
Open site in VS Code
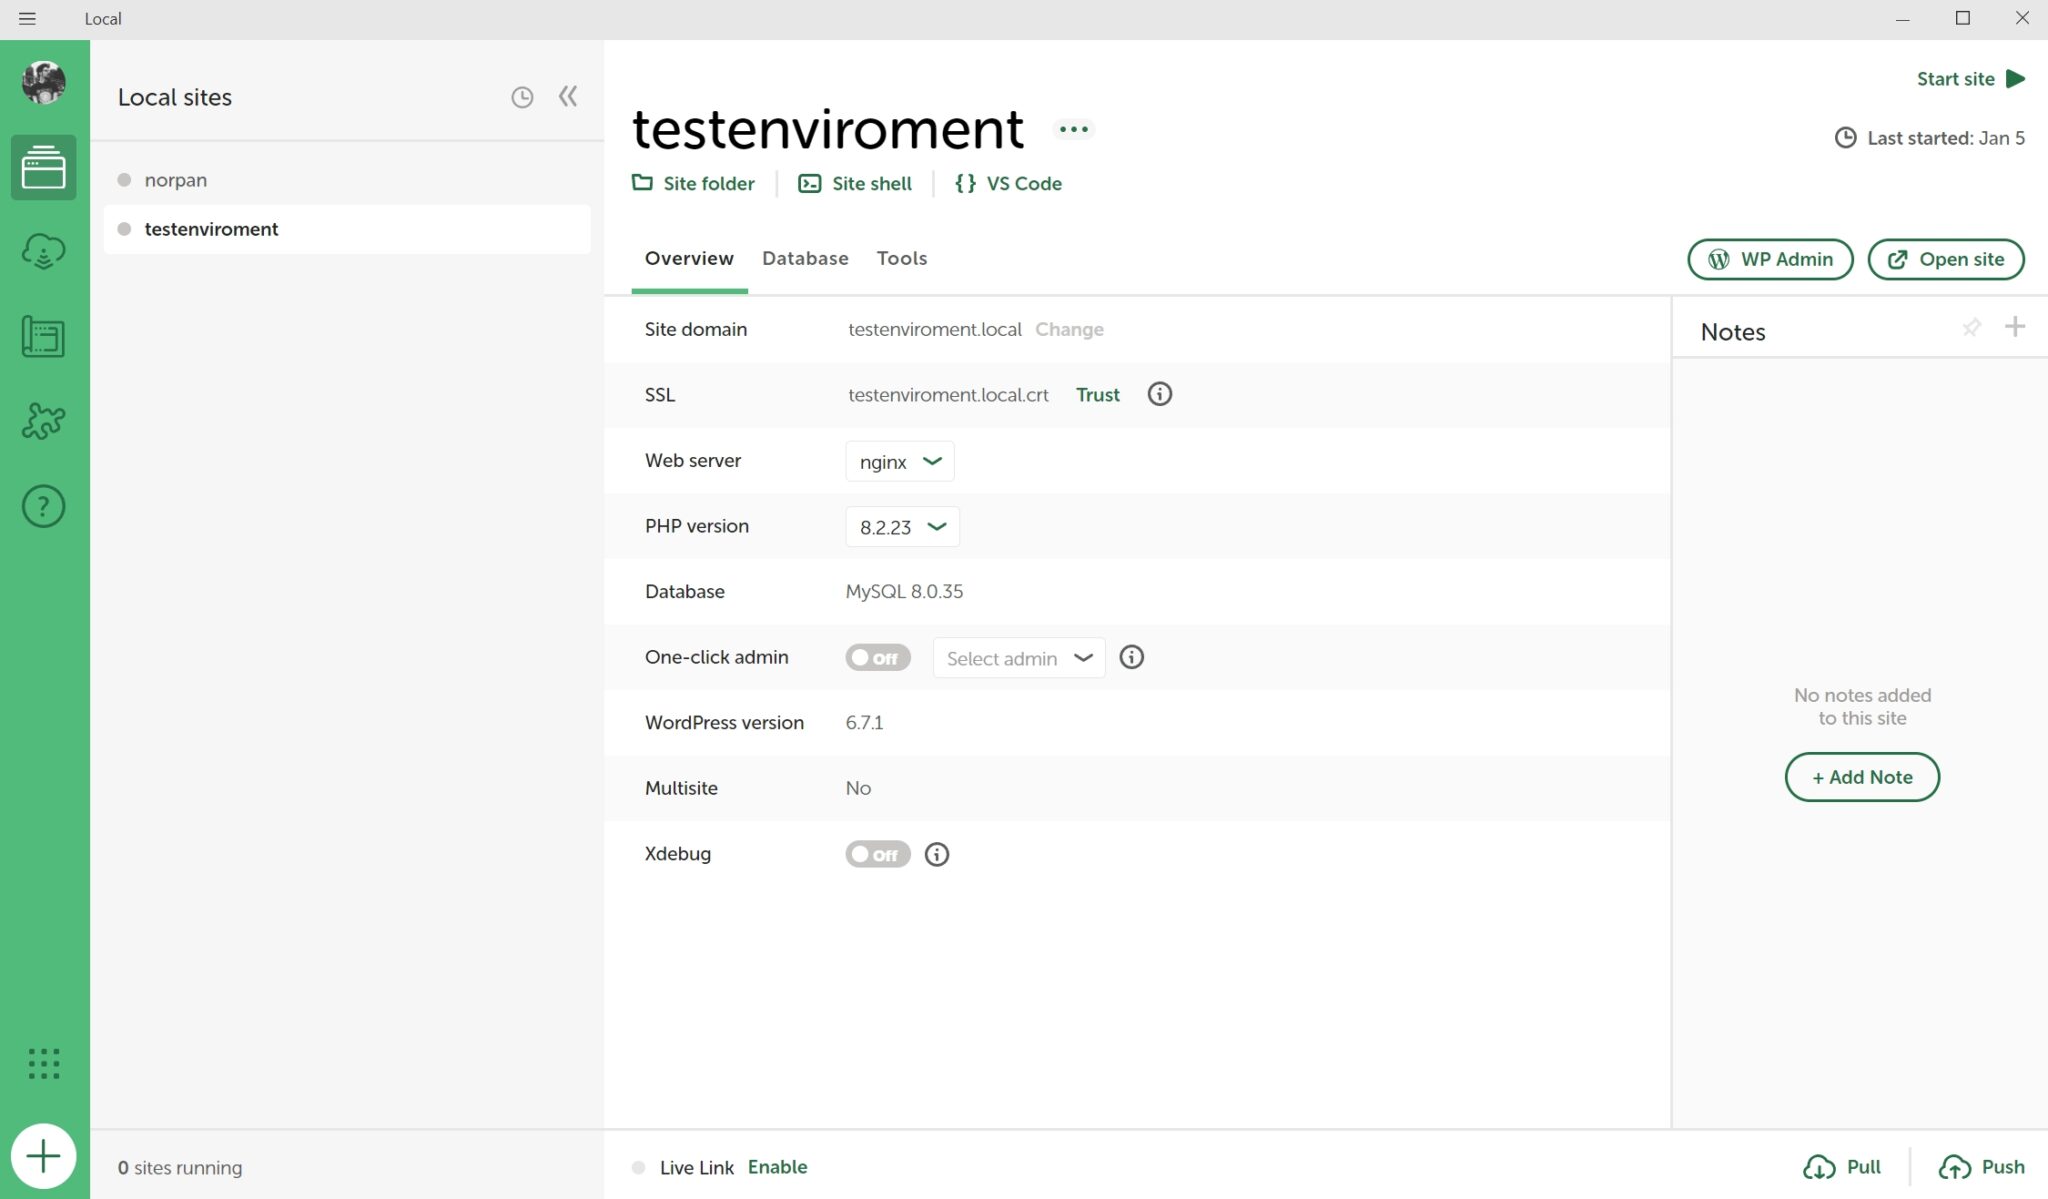point(1008,183)
